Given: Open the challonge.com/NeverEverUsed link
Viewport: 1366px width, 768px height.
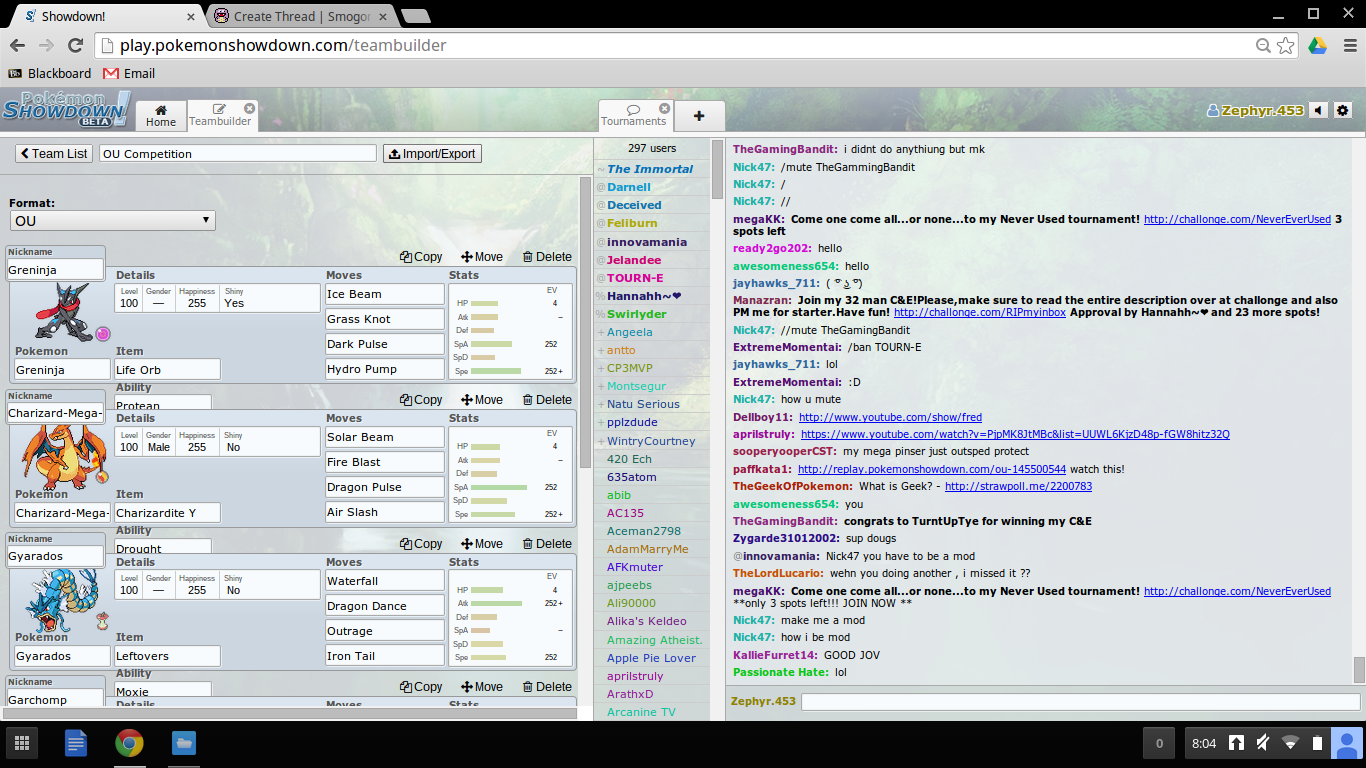Looking at the screenshot, I should click(x=1237, y=219).
